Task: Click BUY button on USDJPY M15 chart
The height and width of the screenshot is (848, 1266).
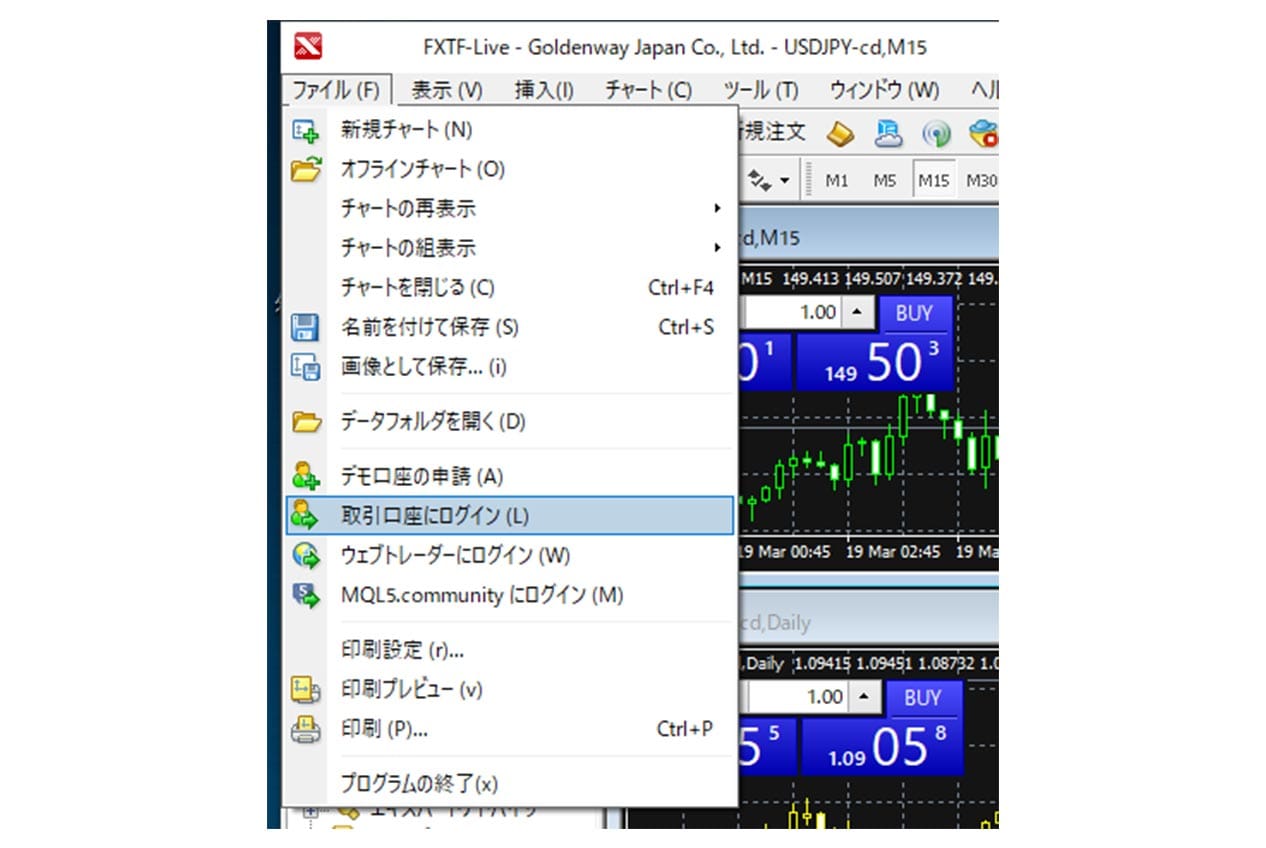Action: pos(914,313)
